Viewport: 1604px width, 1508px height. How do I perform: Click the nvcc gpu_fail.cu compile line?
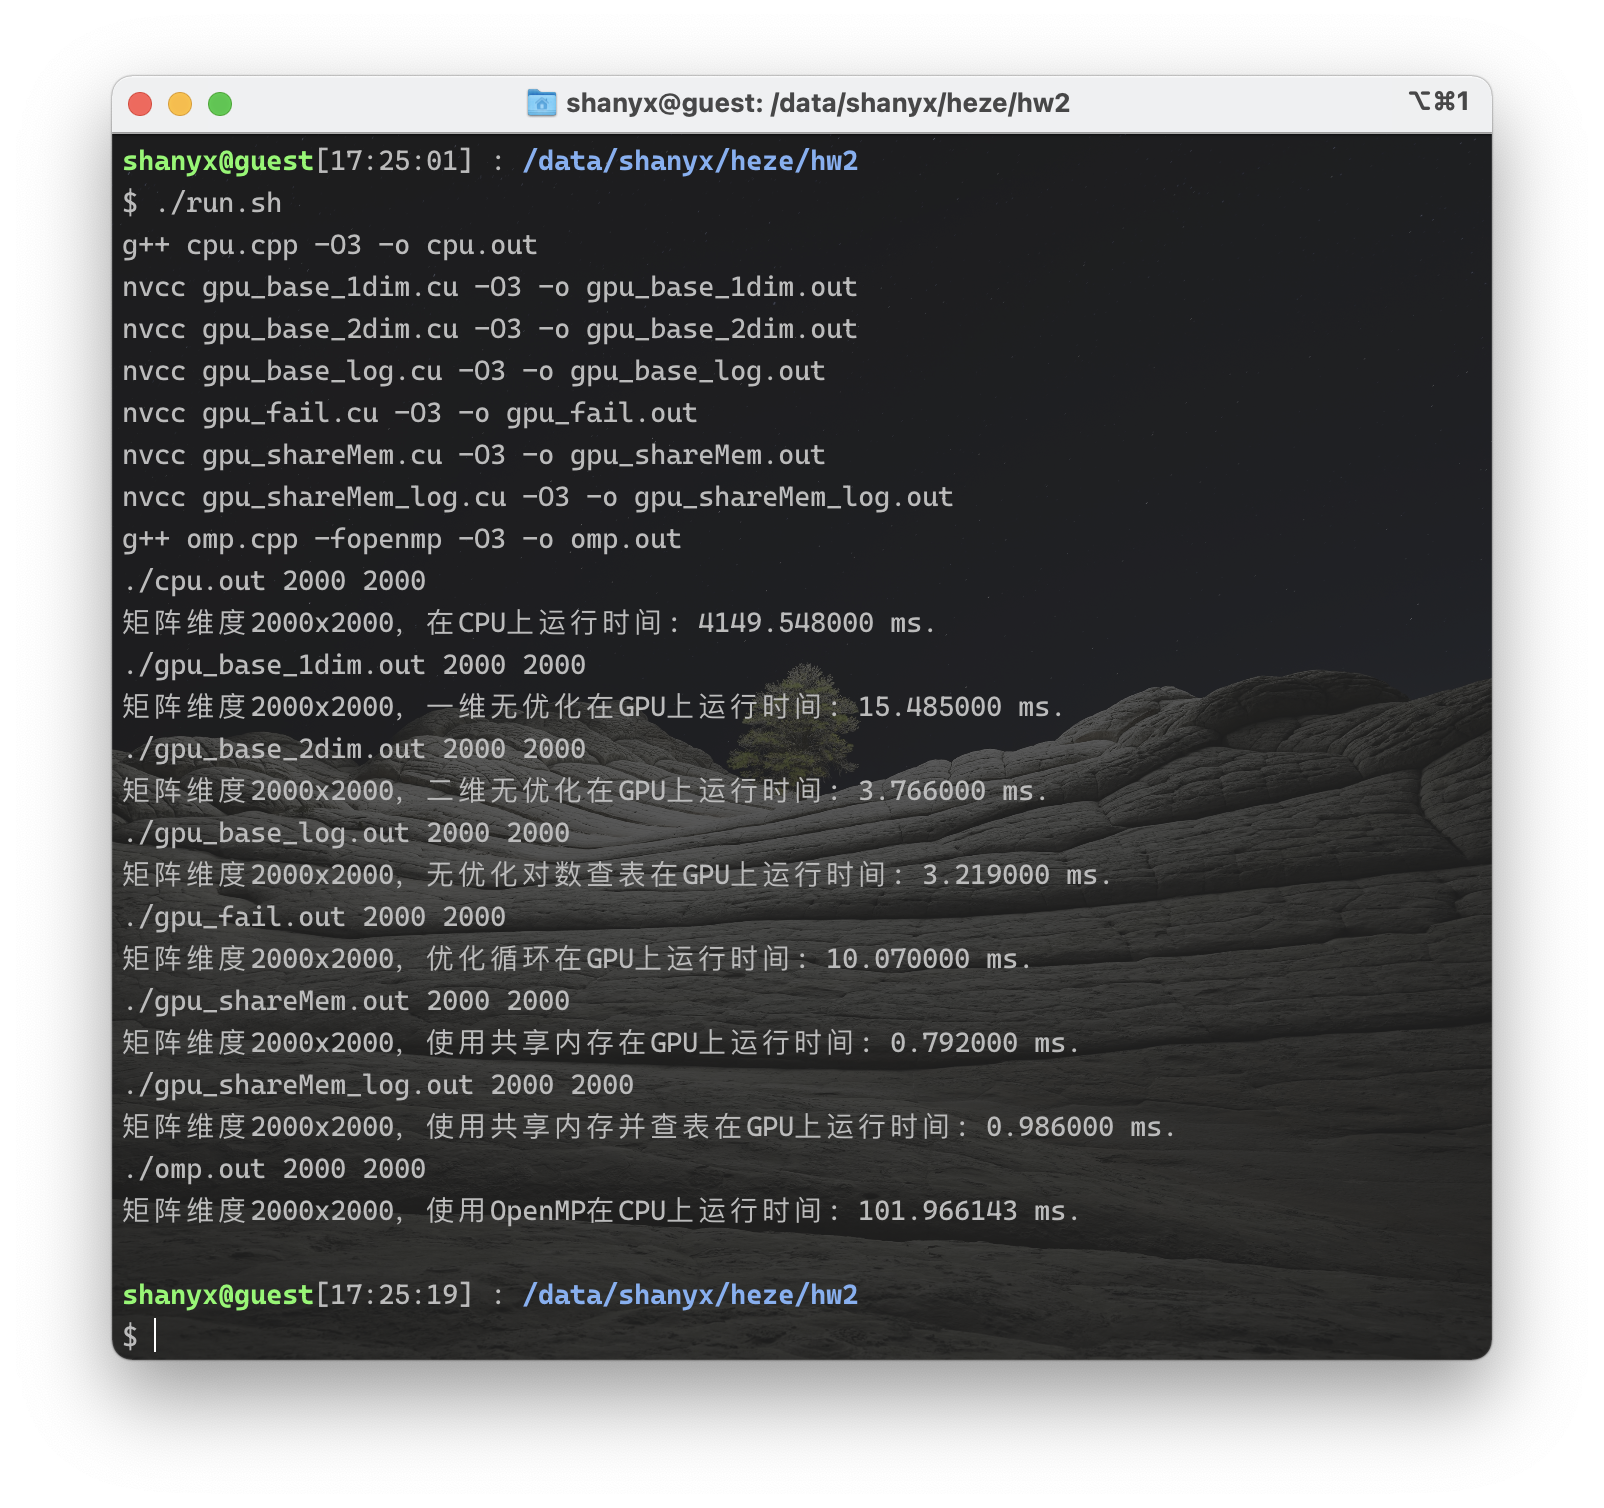[x=410, y=413]
